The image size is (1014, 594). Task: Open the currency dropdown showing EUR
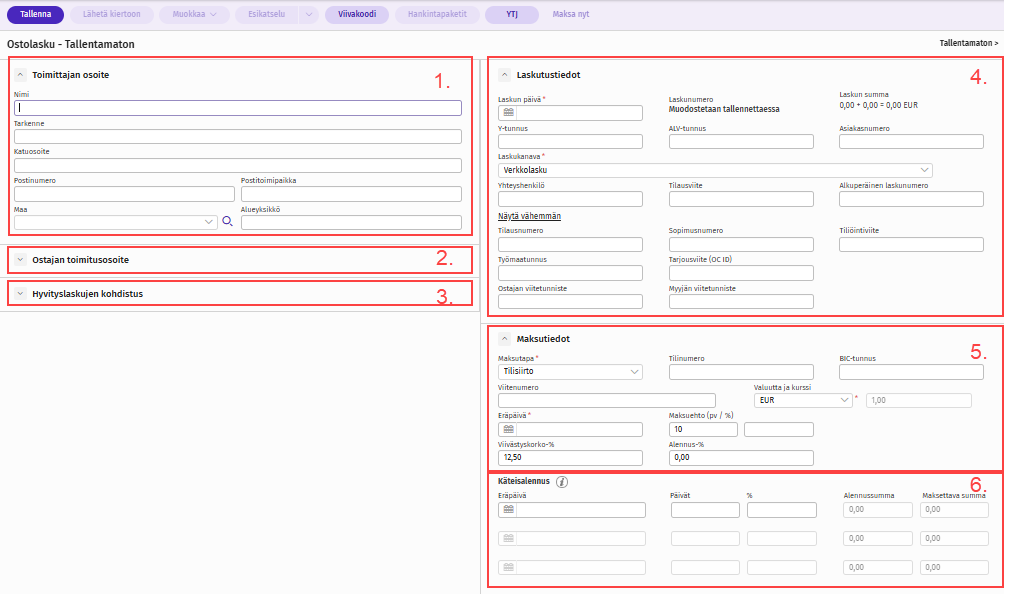click(803, 401)
